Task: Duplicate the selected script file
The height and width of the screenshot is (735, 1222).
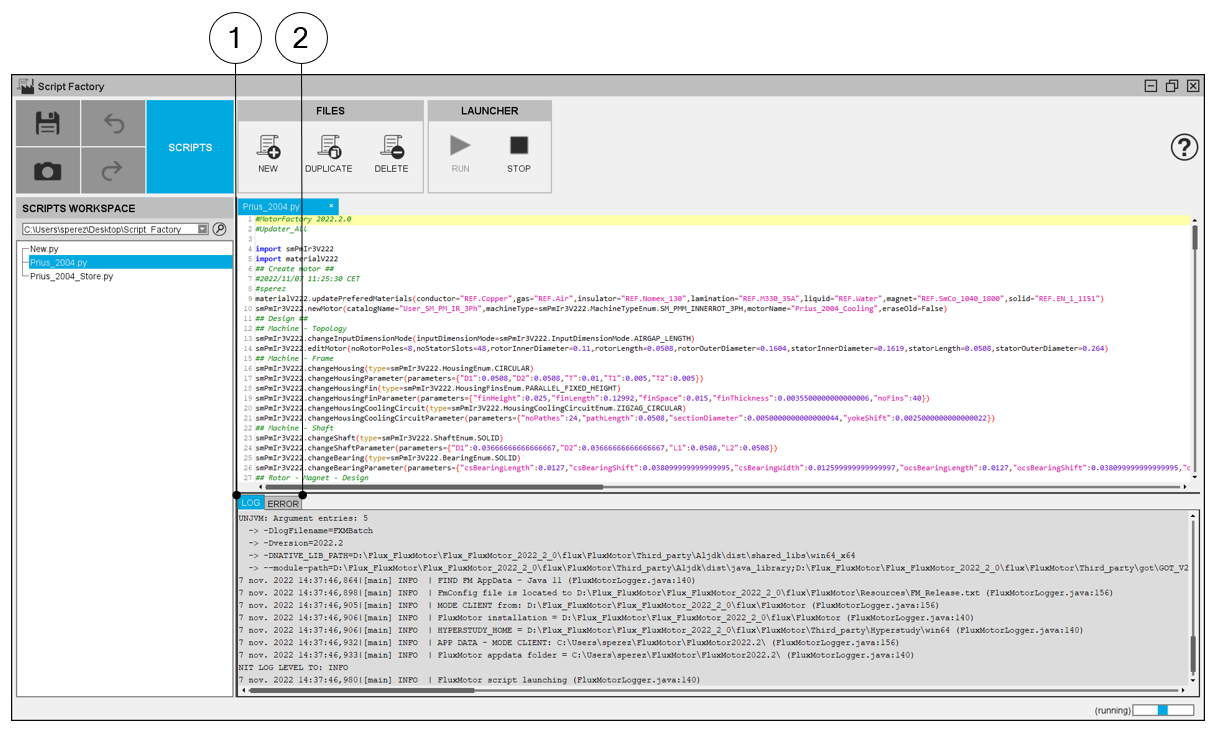Action: 329,153
